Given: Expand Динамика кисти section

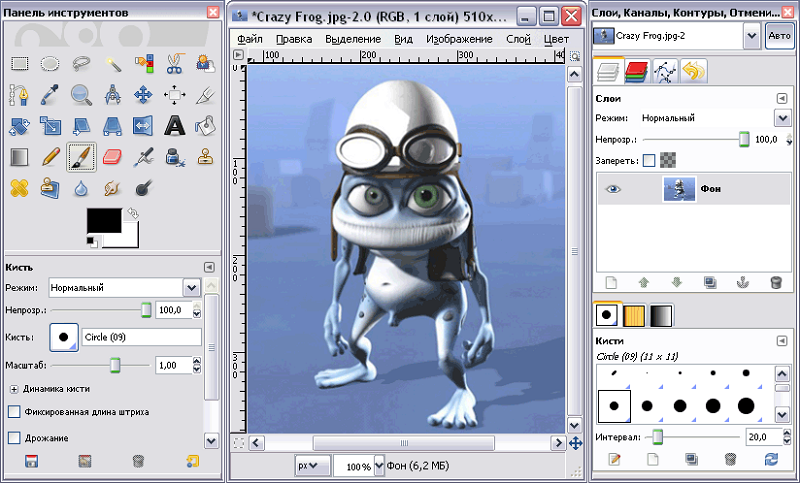Looking at the screenshot, I should 14,389.
